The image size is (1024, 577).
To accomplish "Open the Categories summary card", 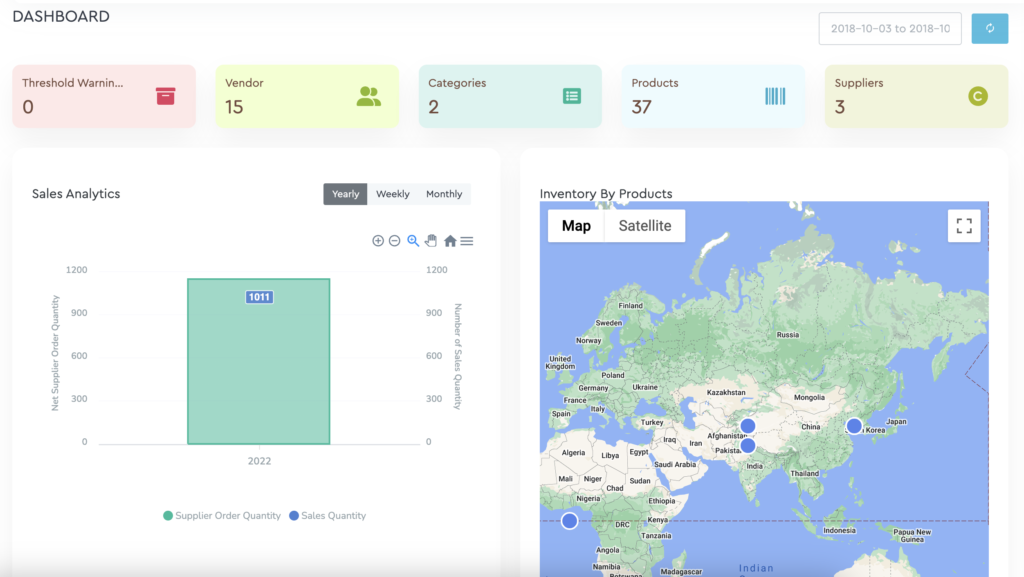I will tap(510, 96).
